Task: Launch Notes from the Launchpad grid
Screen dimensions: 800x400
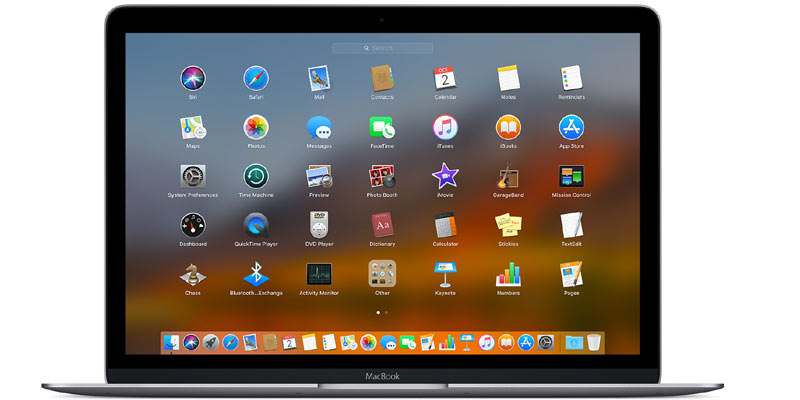Action: click(508, 78)
